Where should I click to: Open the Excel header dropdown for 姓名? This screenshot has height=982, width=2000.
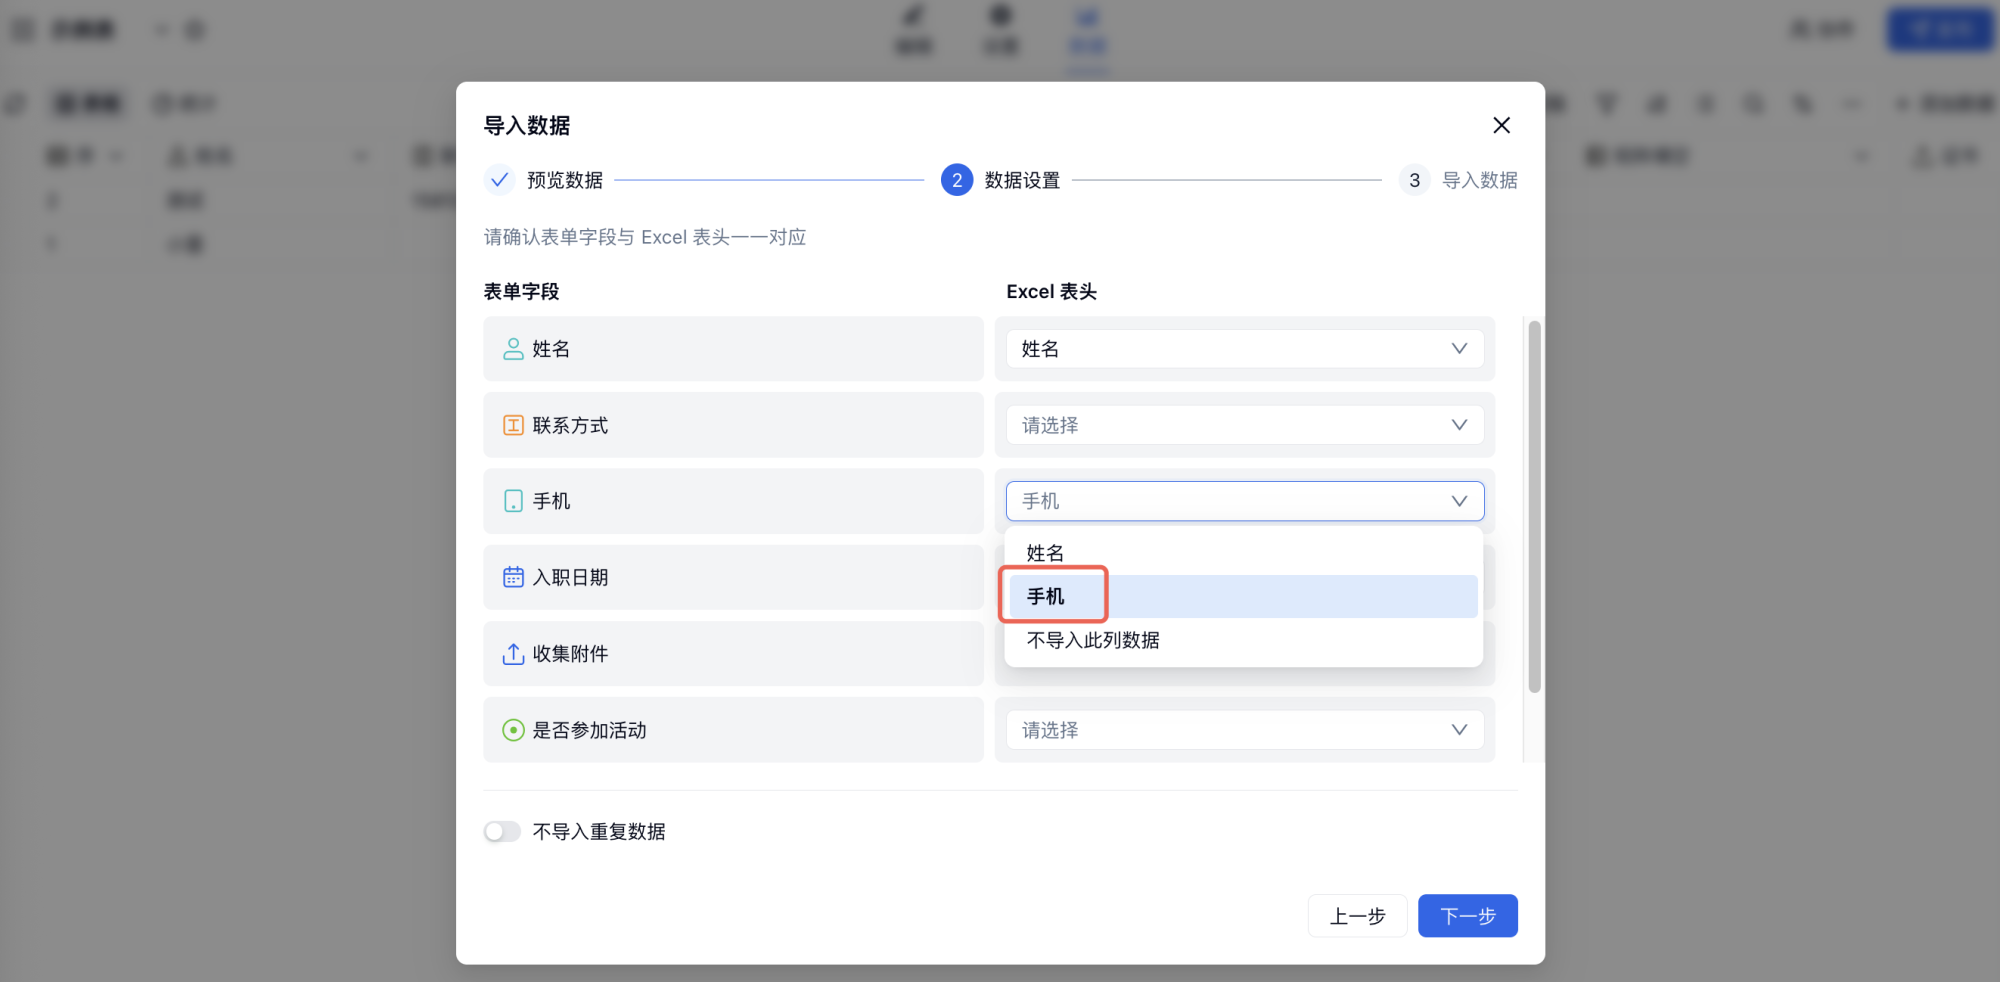pos(1244,349)
